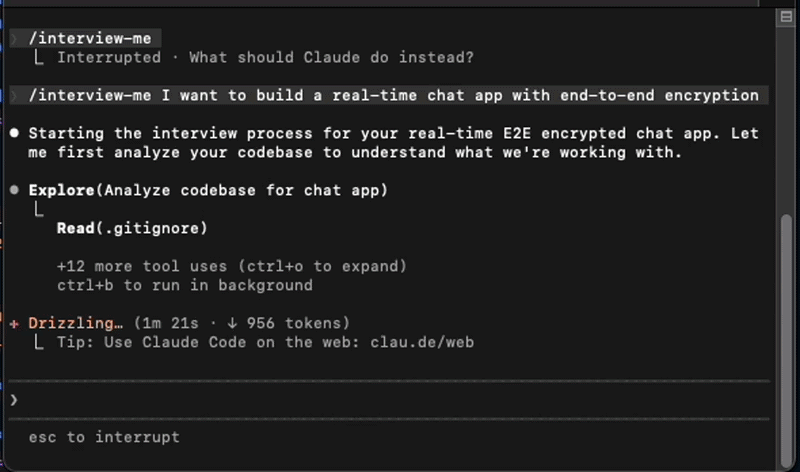The image size is (800, 472).
Task: Click the 'Drizzling…' status text
Action: [76, 323]
